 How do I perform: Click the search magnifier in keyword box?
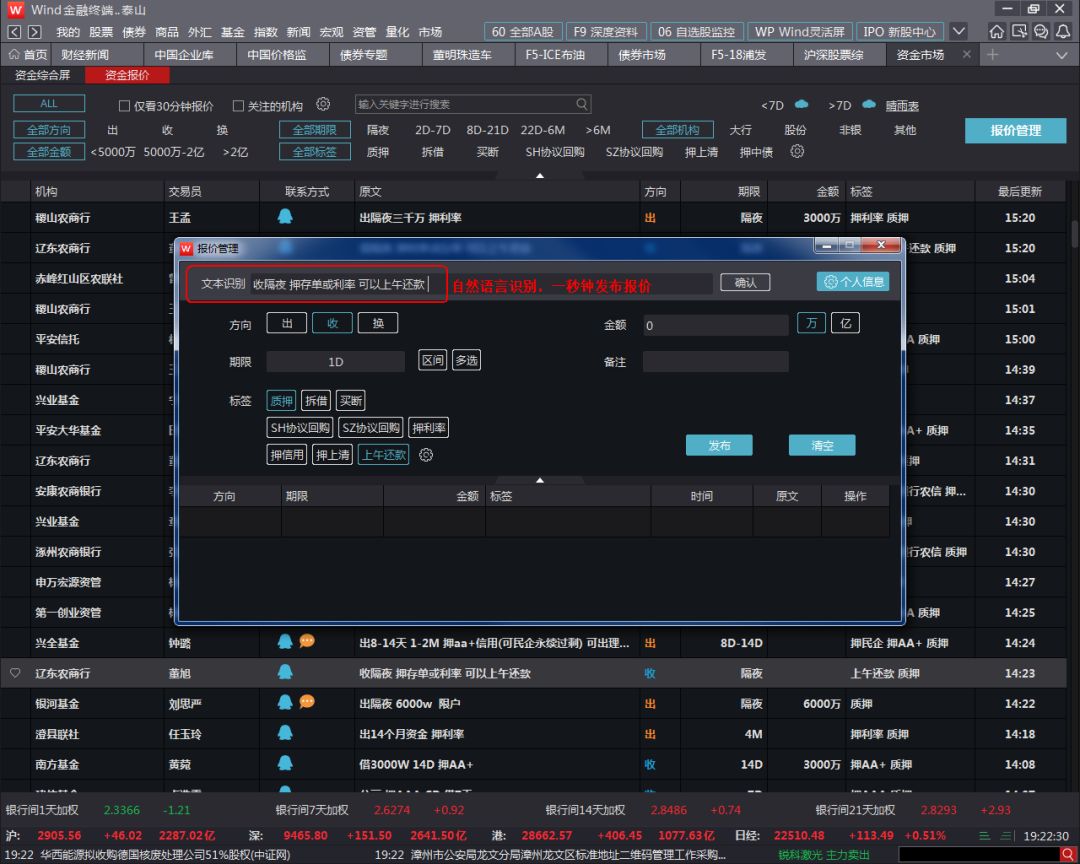tap(582, 104)
